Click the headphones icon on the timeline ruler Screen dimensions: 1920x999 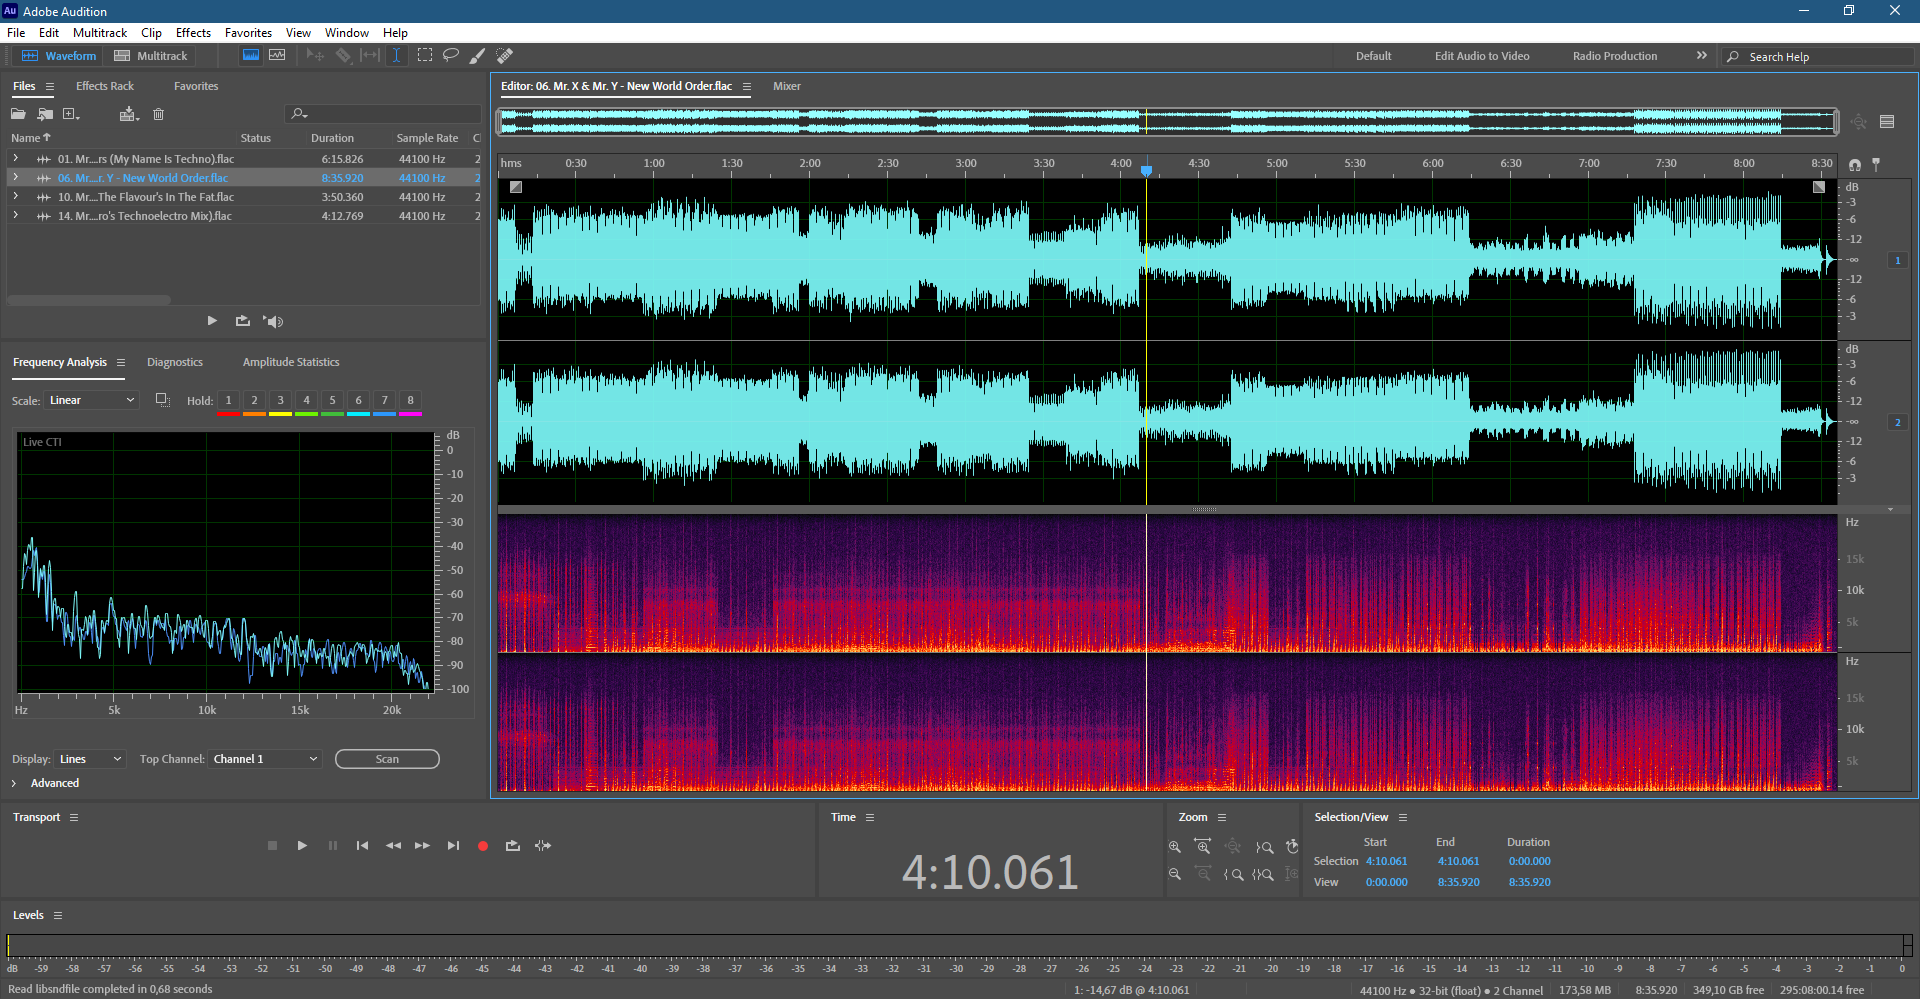tap(1855, 164)
